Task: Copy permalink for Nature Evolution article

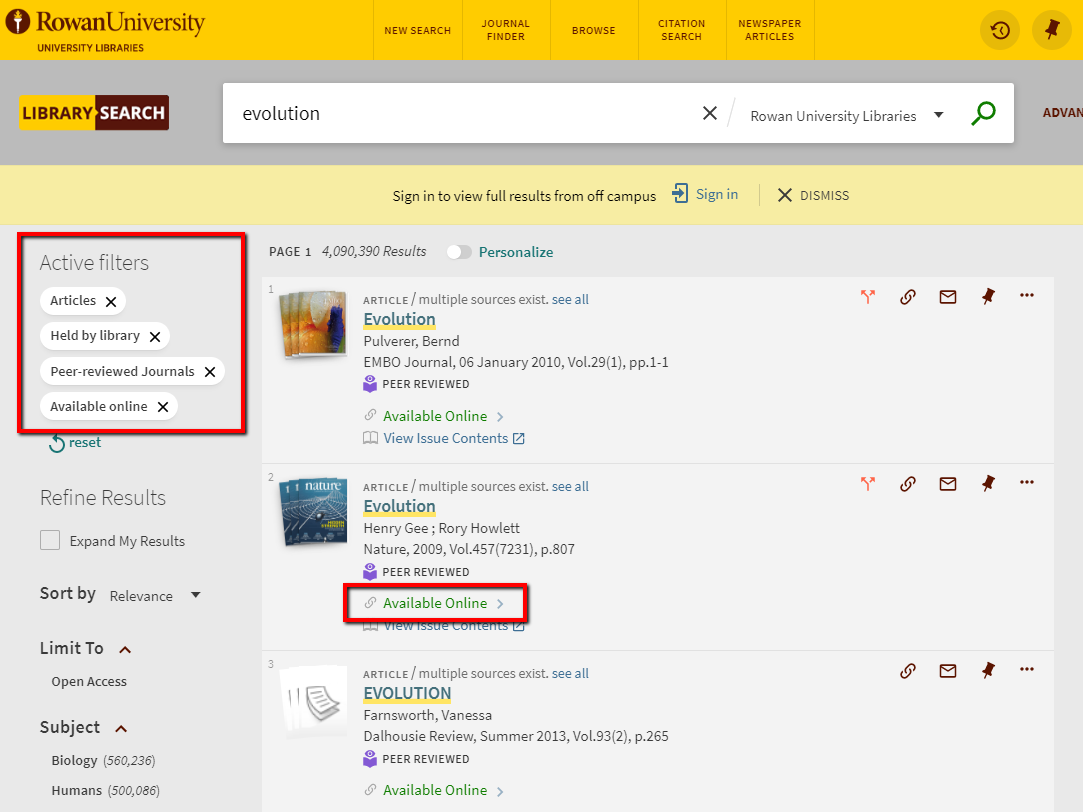Action: coord(908,483)
